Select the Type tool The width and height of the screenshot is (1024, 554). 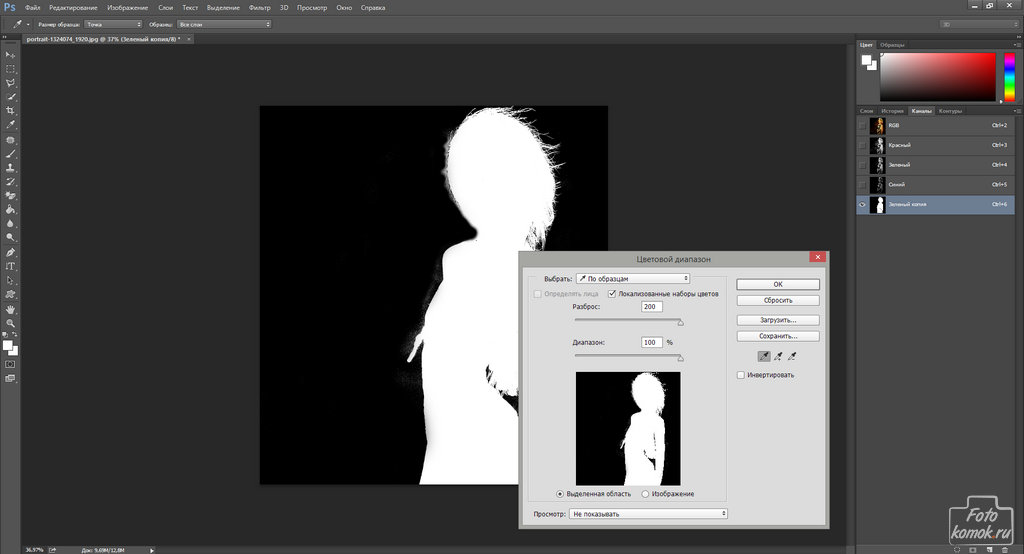[x=10, y=267]
